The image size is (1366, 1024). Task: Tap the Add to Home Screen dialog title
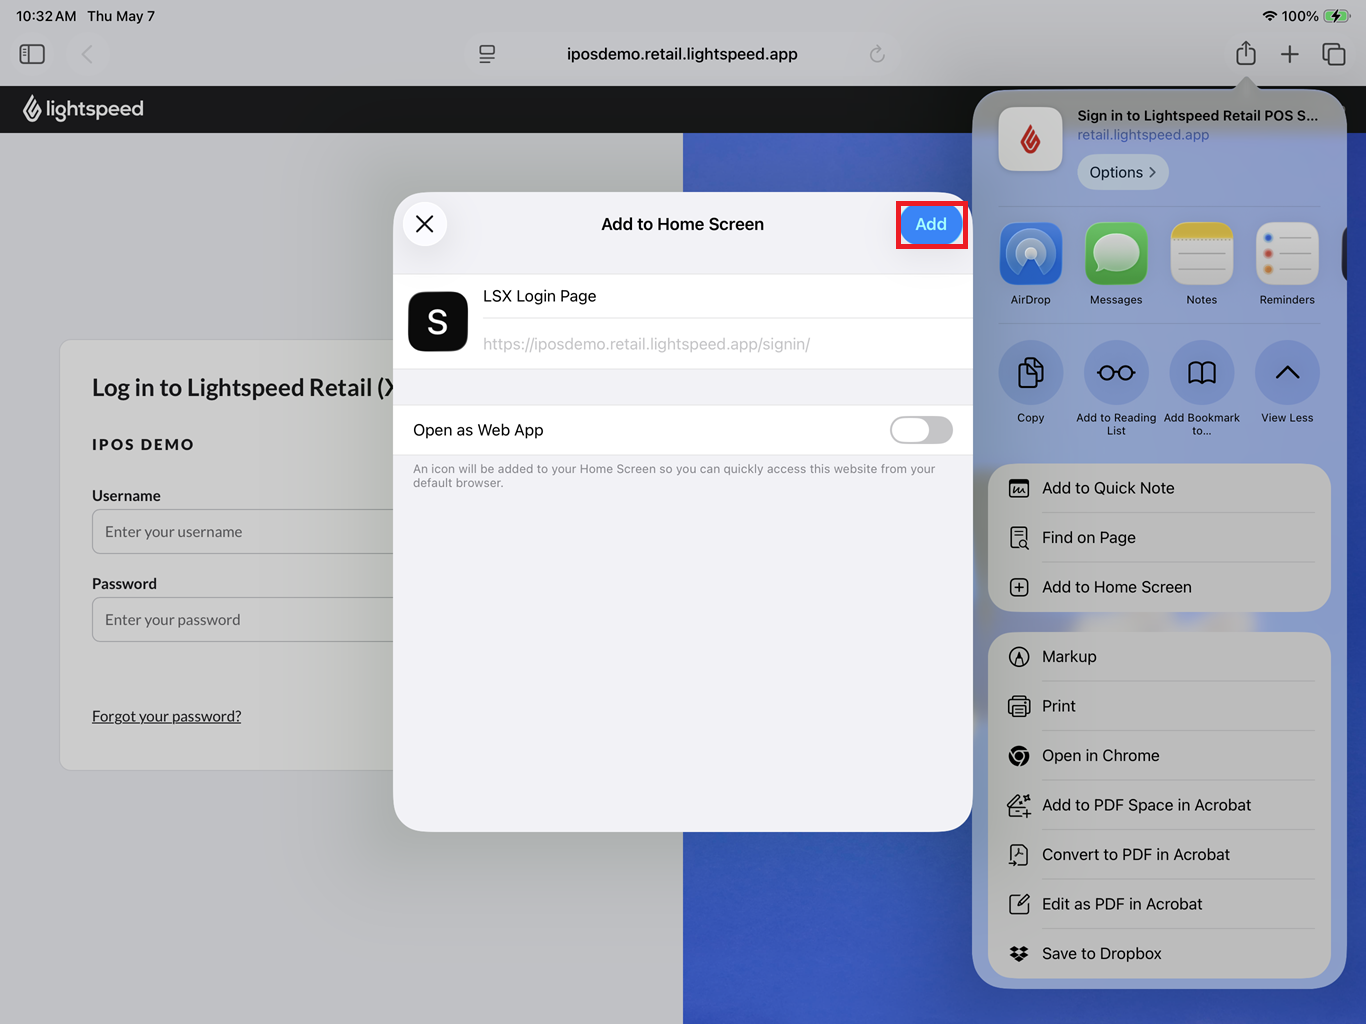(x=683, y=224)
